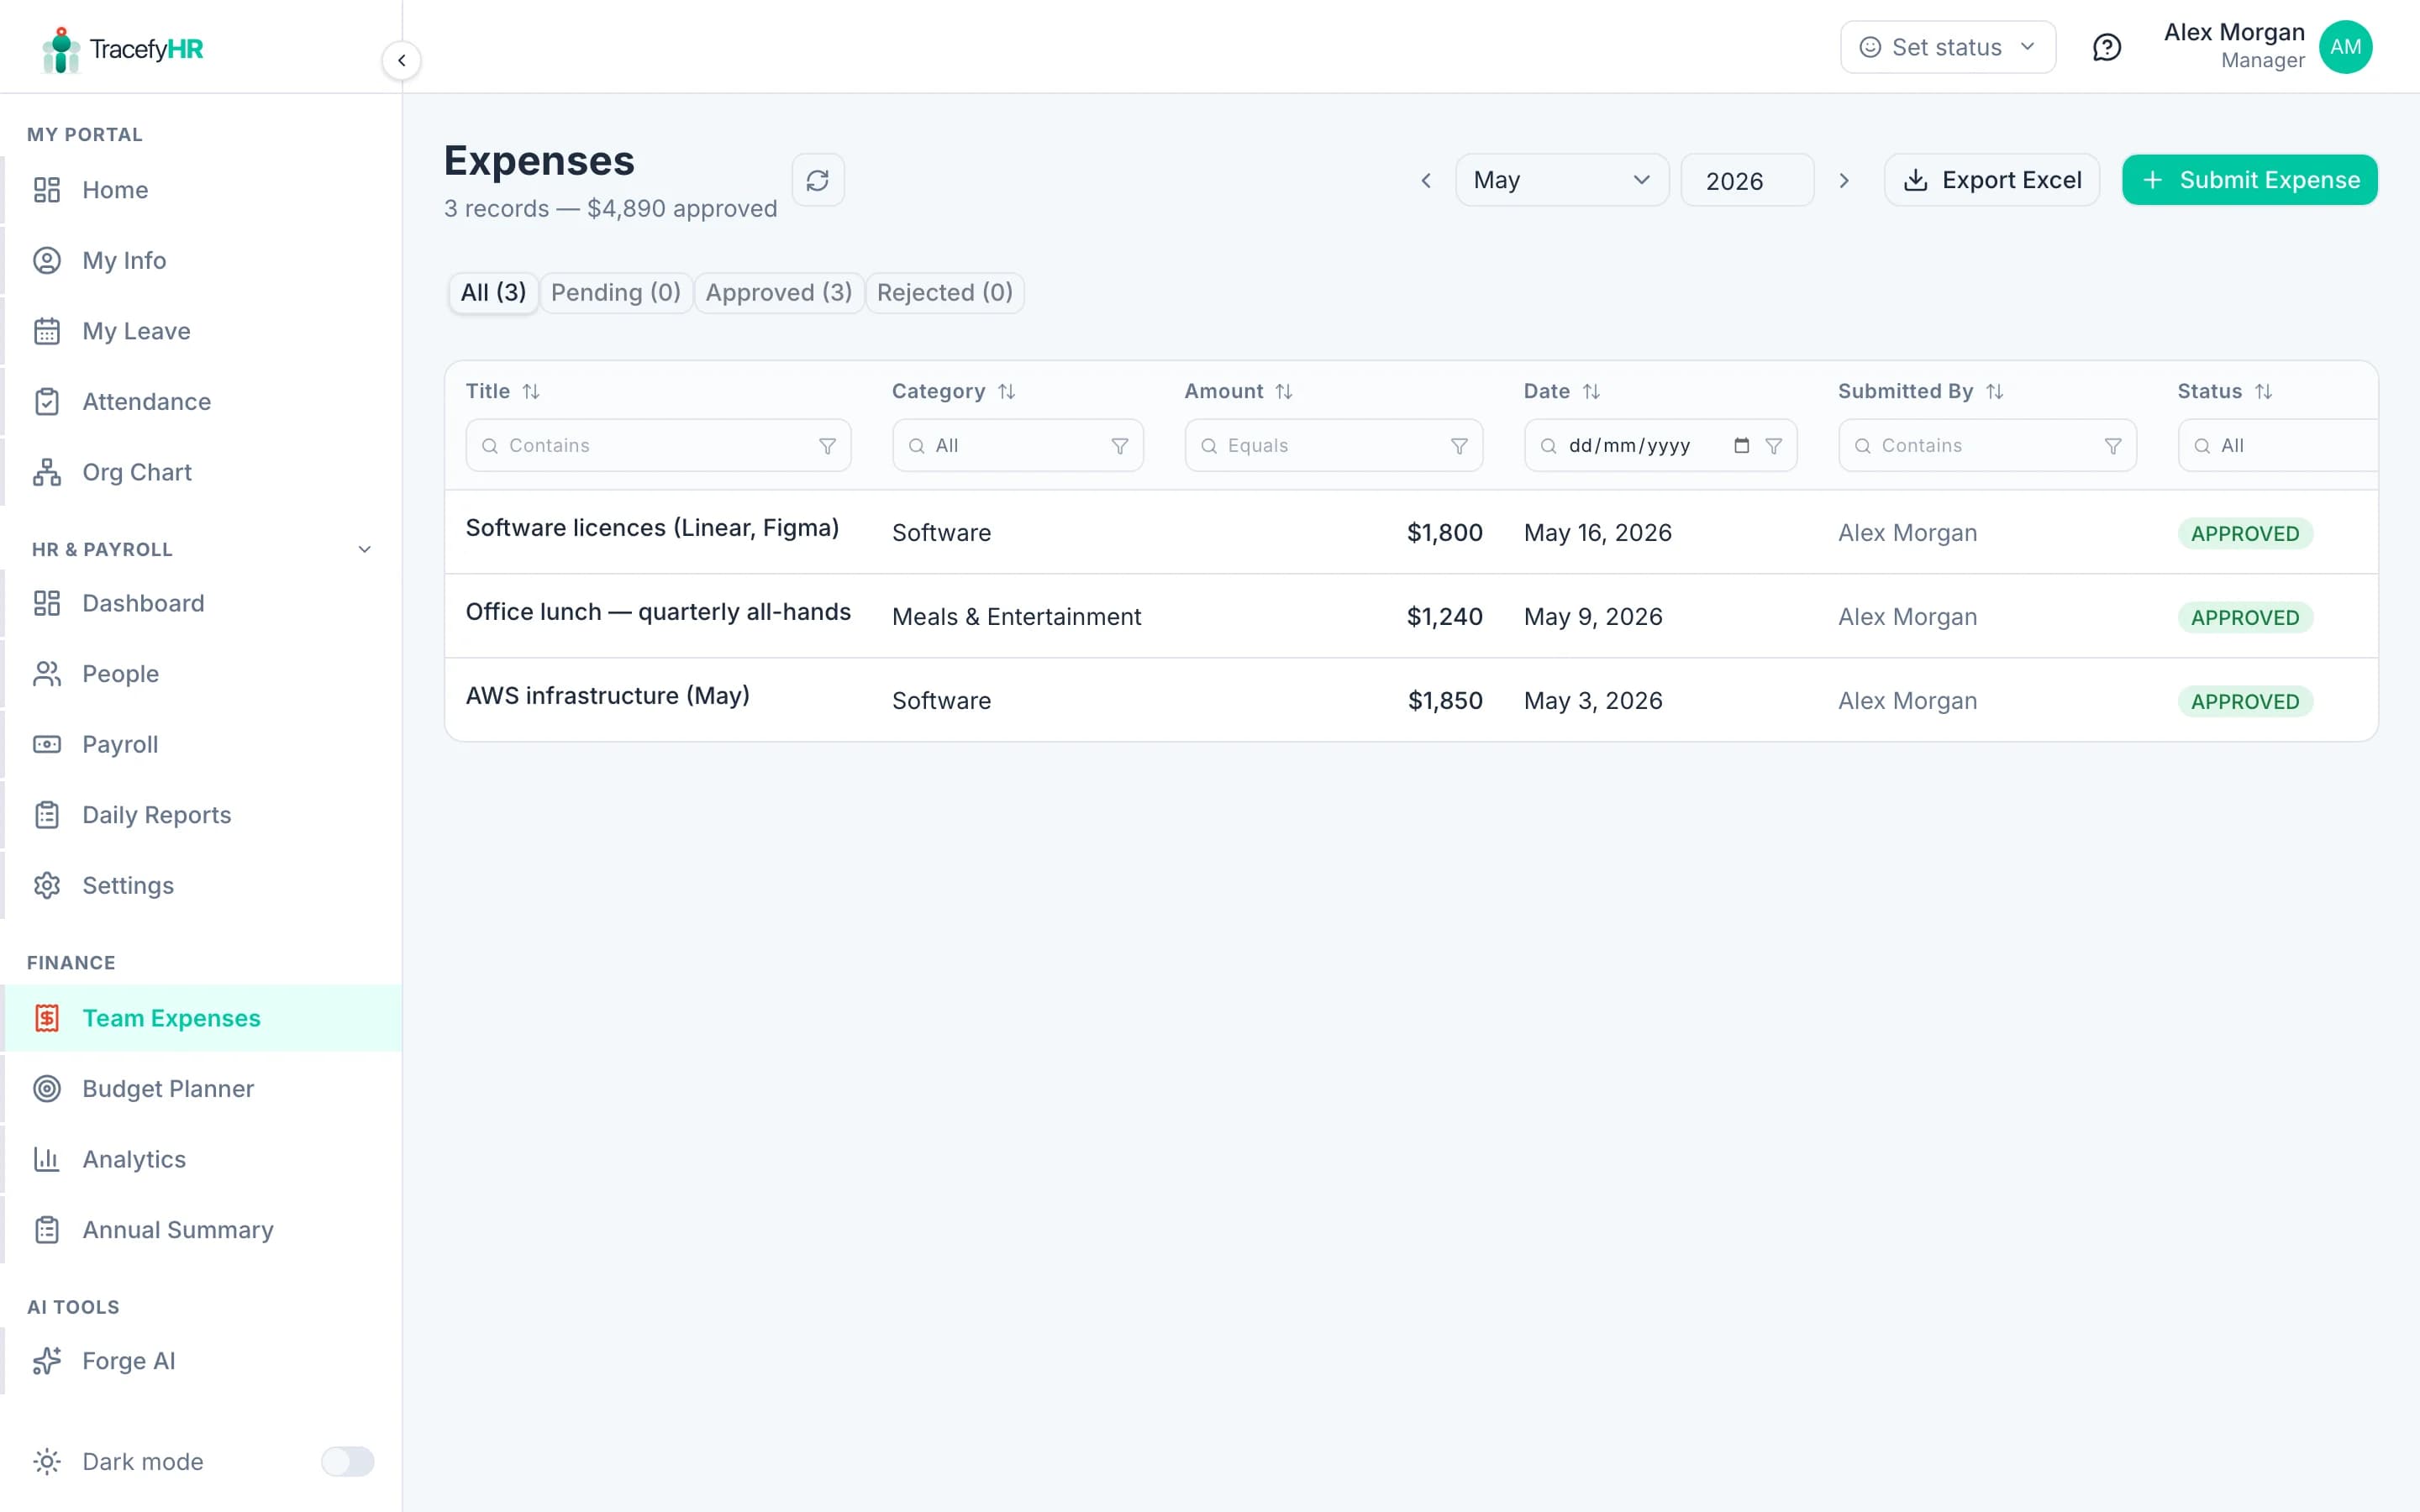
Task: Open Submitted By filter funnel options
Action: (2113, 446)
